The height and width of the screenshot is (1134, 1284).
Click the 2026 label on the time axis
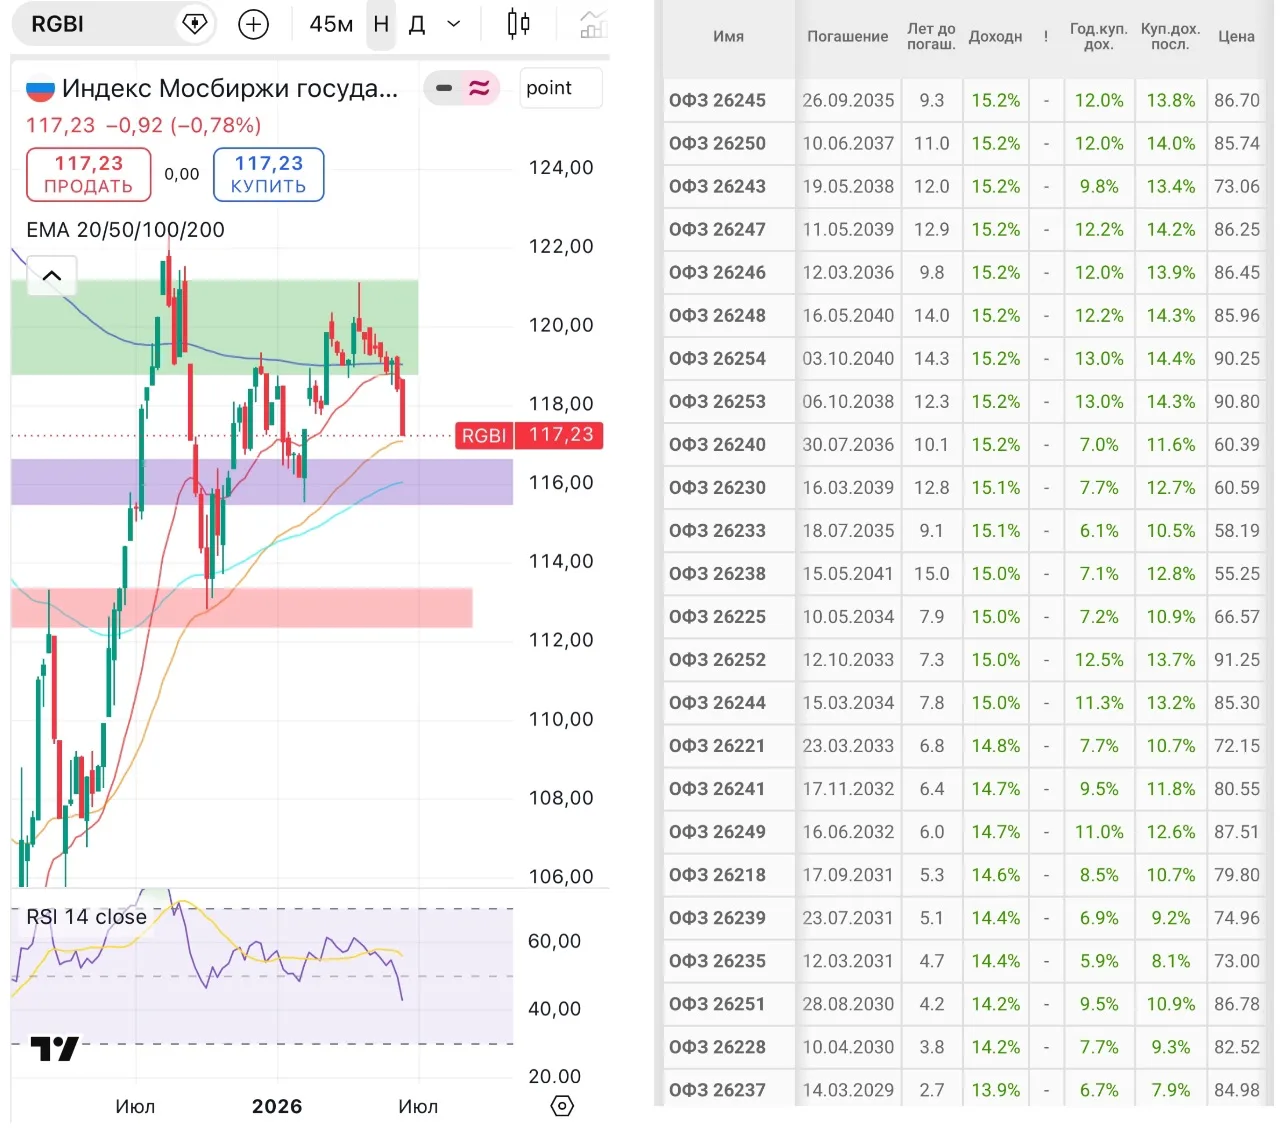point(277,1106)
